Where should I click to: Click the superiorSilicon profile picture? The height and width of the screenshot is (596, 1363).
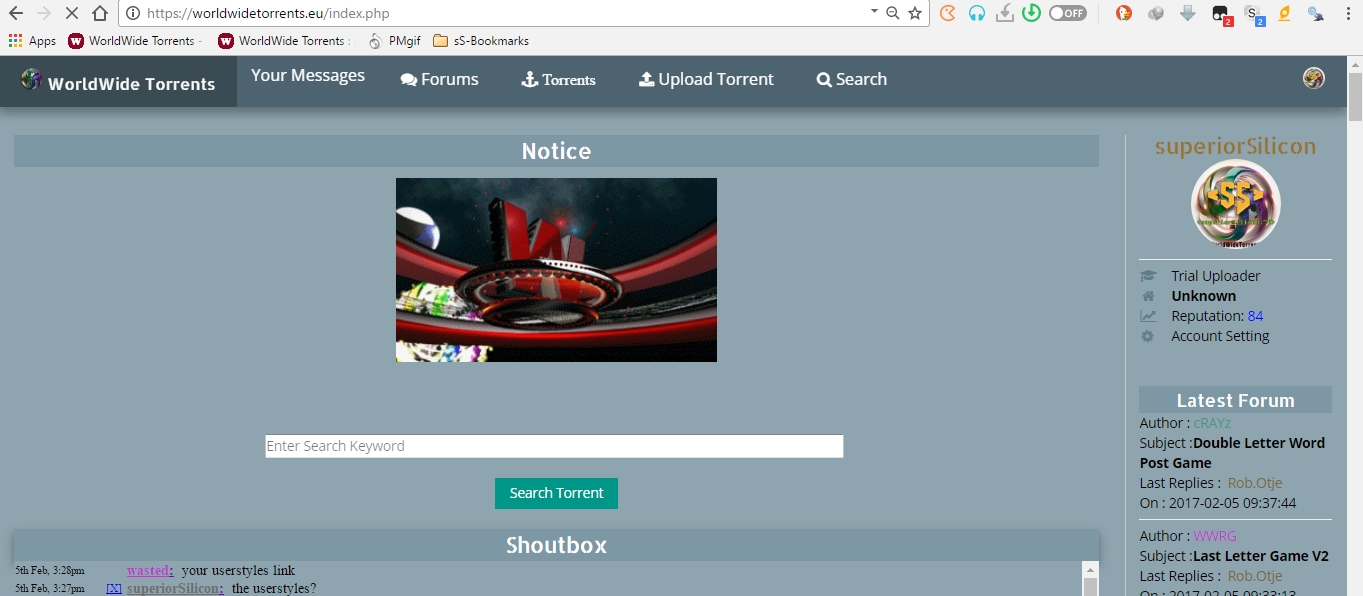pyautogui.click(x=1235, y=205)
